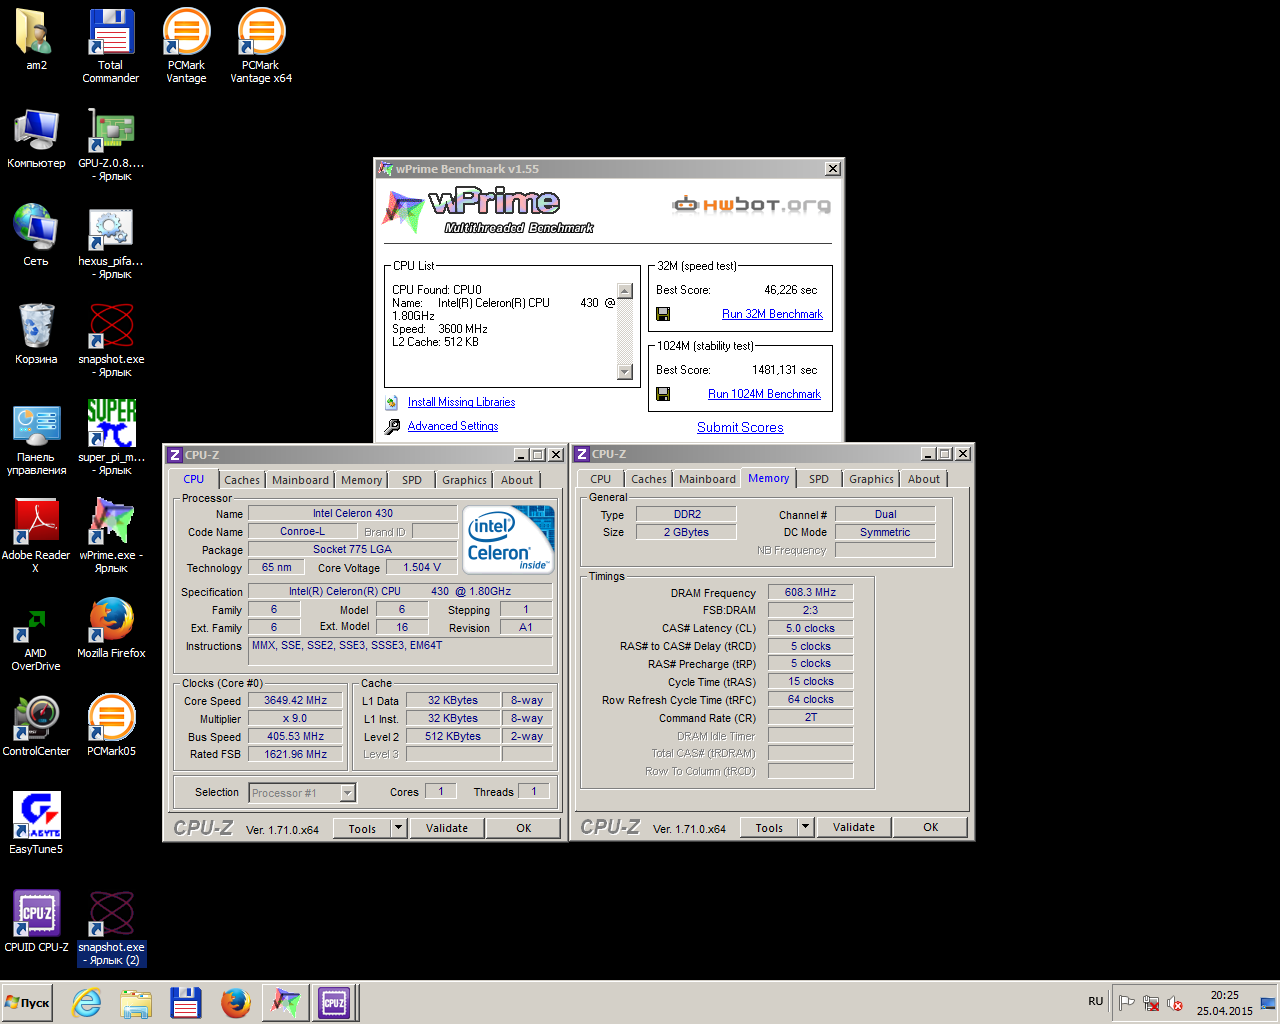The height and width of the screenshot is (1024, 1280).
Task: Click Install Missing Libraries link
Action: pos(461,402)
